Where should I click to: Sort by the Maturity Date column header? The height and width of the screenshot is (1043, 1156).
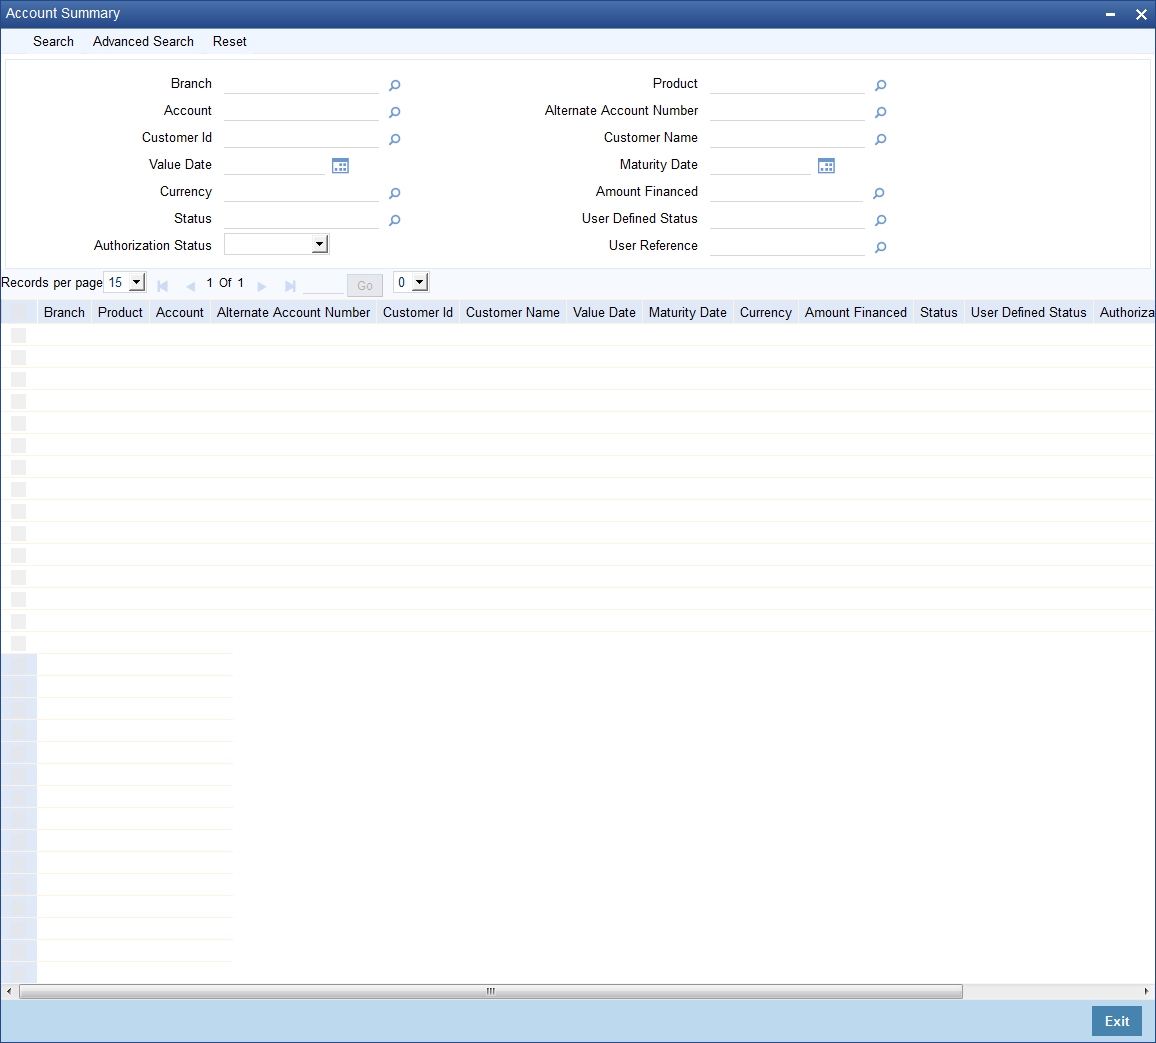click(x=687, y=313)
